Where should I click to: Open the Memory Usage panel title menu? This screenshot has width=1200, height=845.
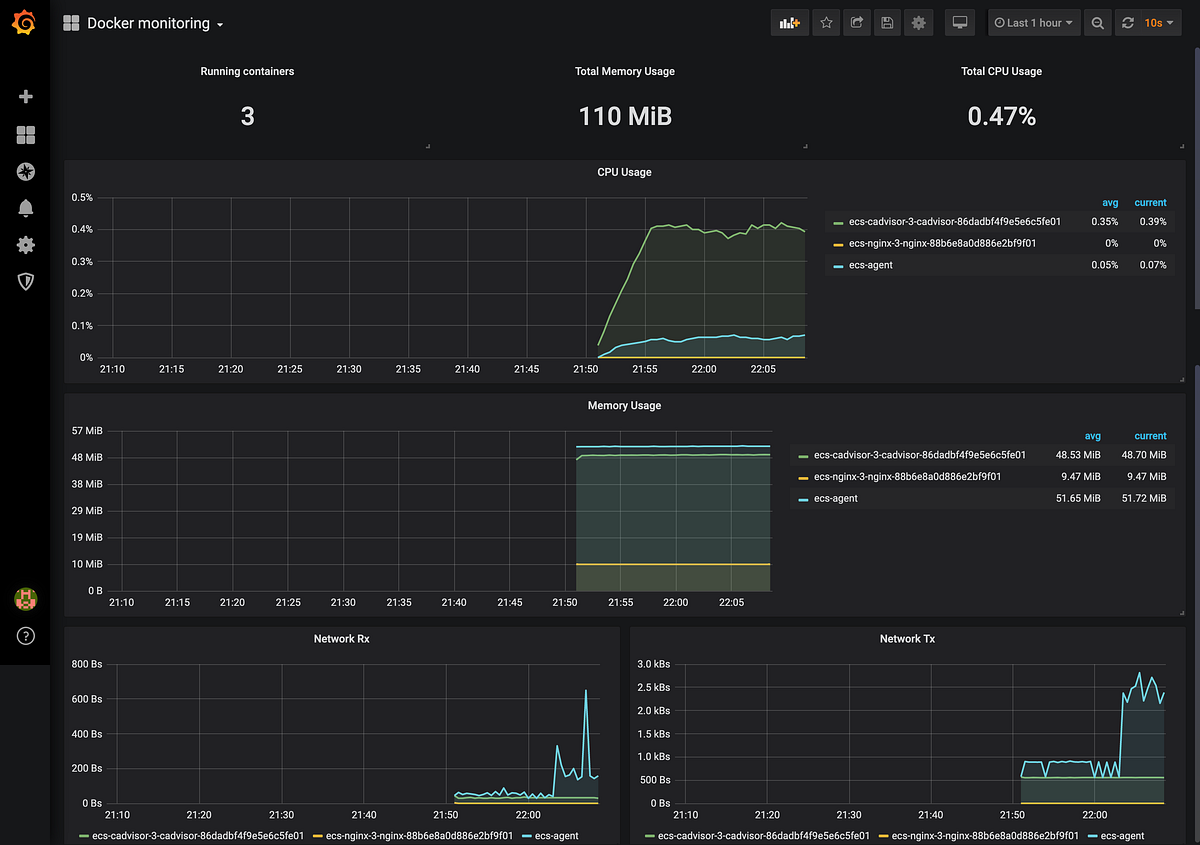pos(624,405)
